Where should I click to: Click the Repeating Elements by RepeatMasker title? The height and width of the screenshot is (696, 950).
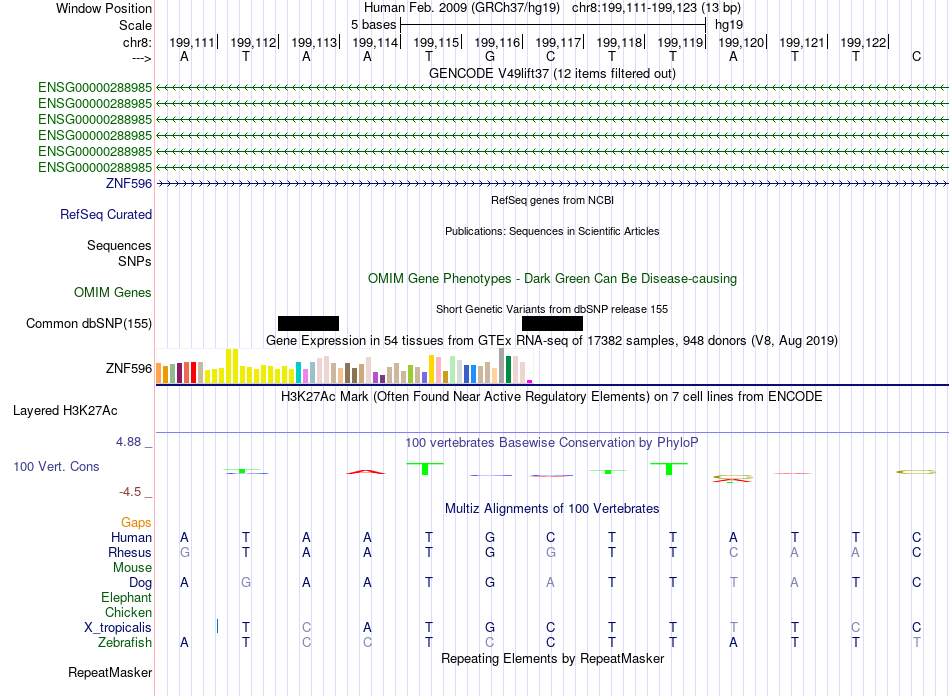(552, 658)
